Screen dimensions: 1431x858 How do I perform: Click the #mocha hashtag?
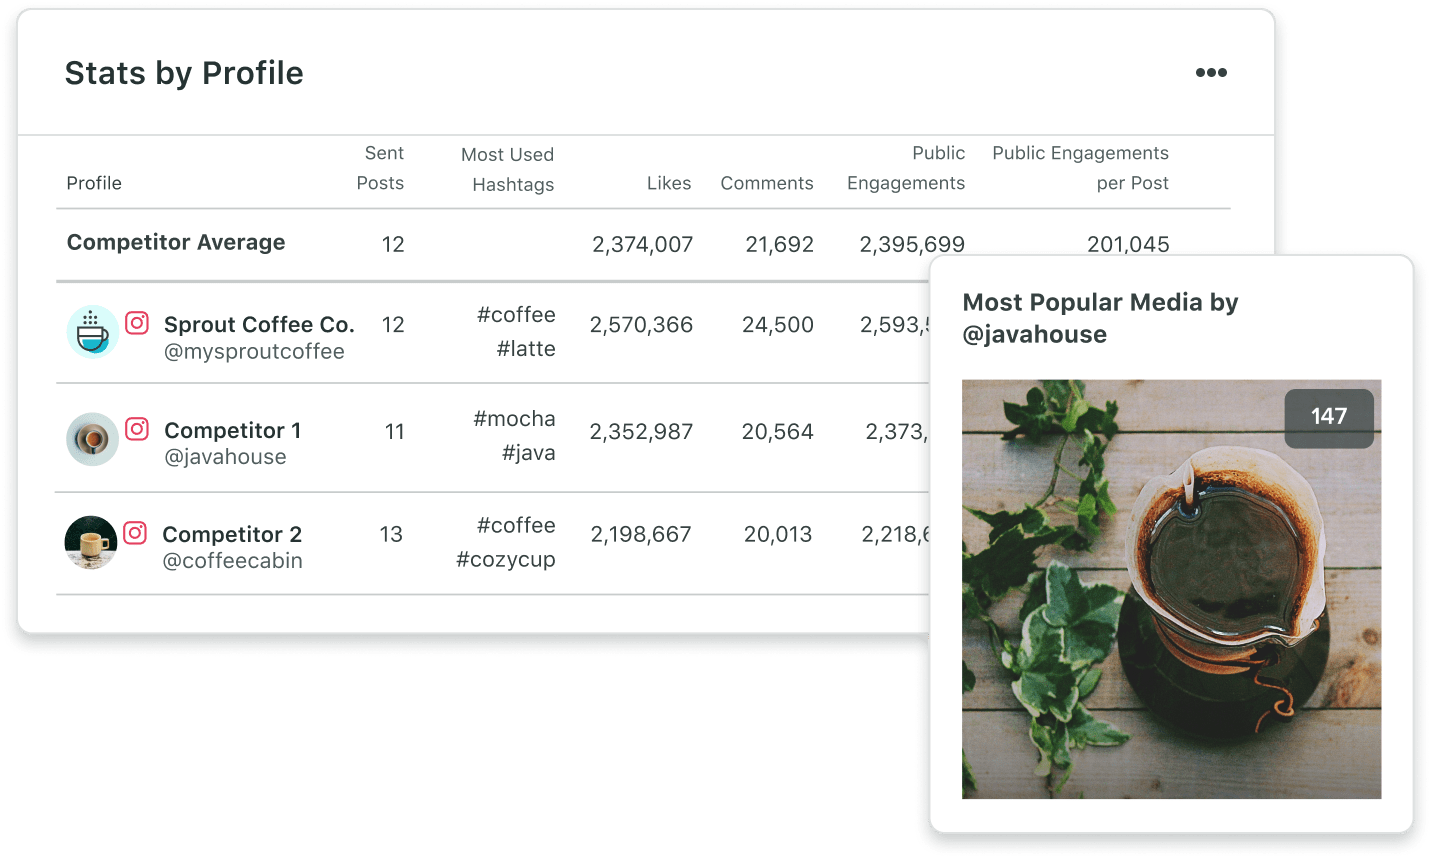(515, 418)
